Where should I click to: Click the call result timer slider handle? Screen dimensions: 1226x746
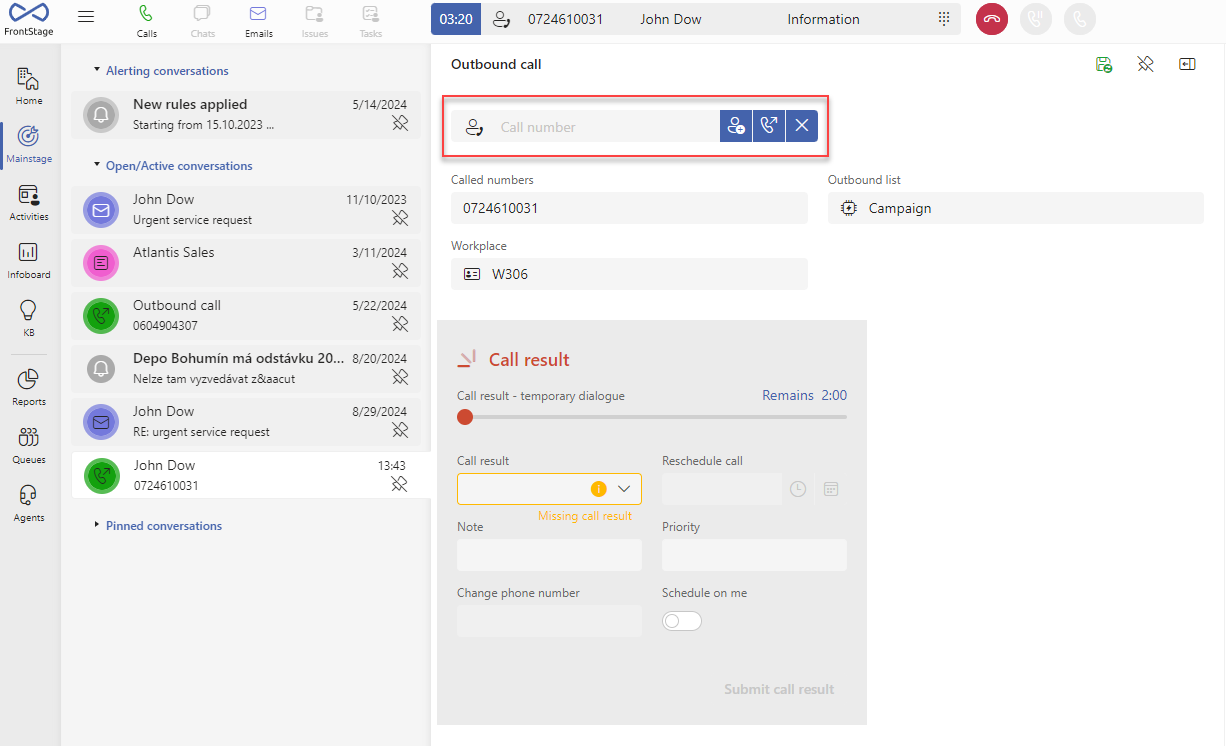click(x=465, y=417)
